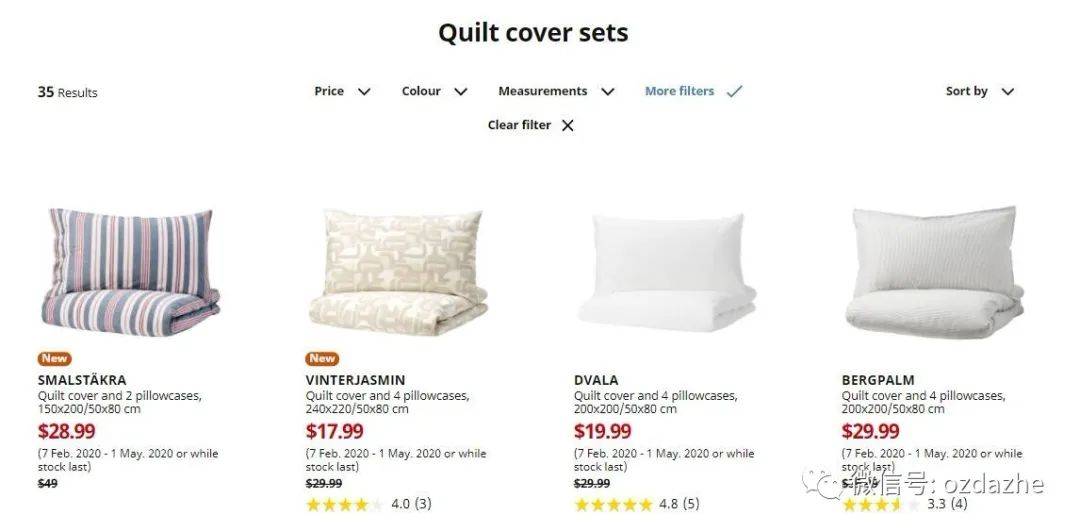Screen dimensions: 1080x531
Task: Open the More filters panel
Action: tap(679, 91)
